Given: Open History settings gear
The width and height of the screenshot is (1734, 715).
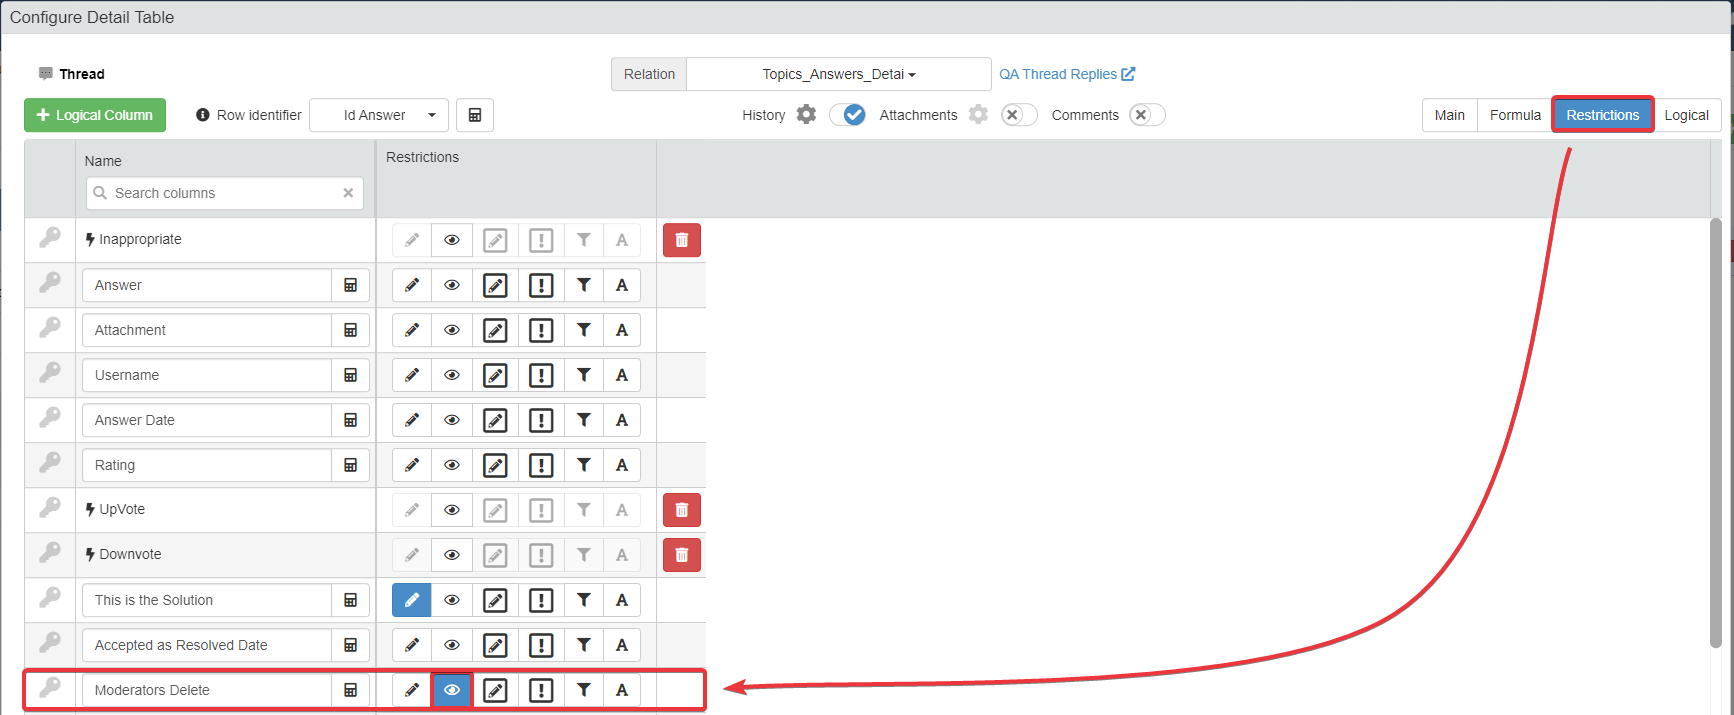Looking at the screenshot, I should [x=806, y=115].
